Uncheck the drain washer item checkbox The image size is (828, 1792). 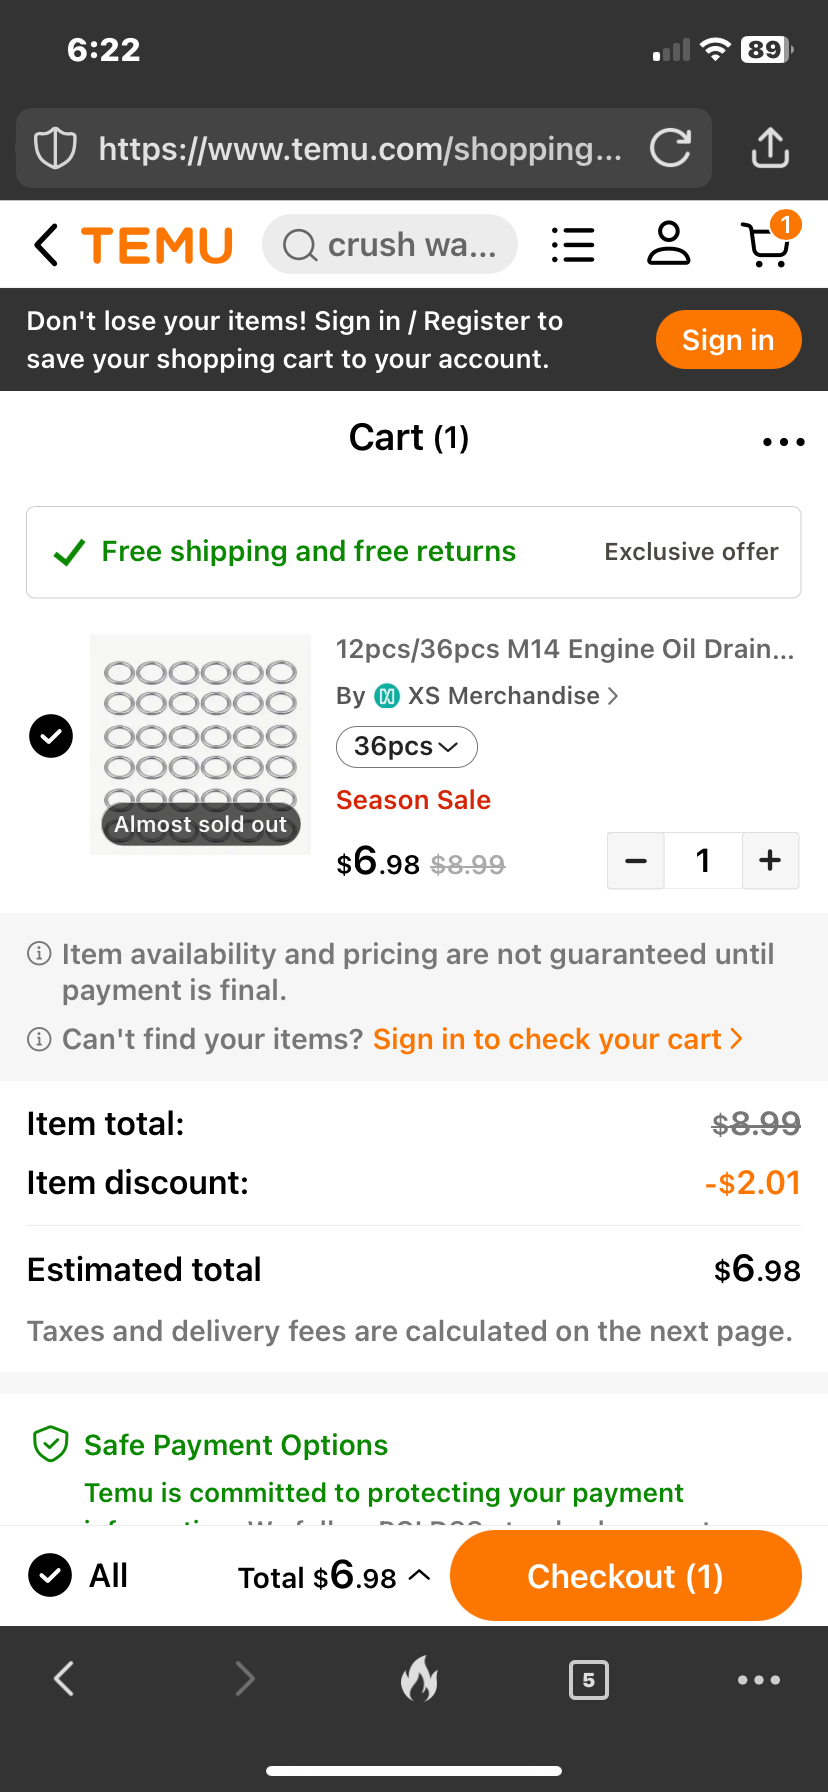51,736
